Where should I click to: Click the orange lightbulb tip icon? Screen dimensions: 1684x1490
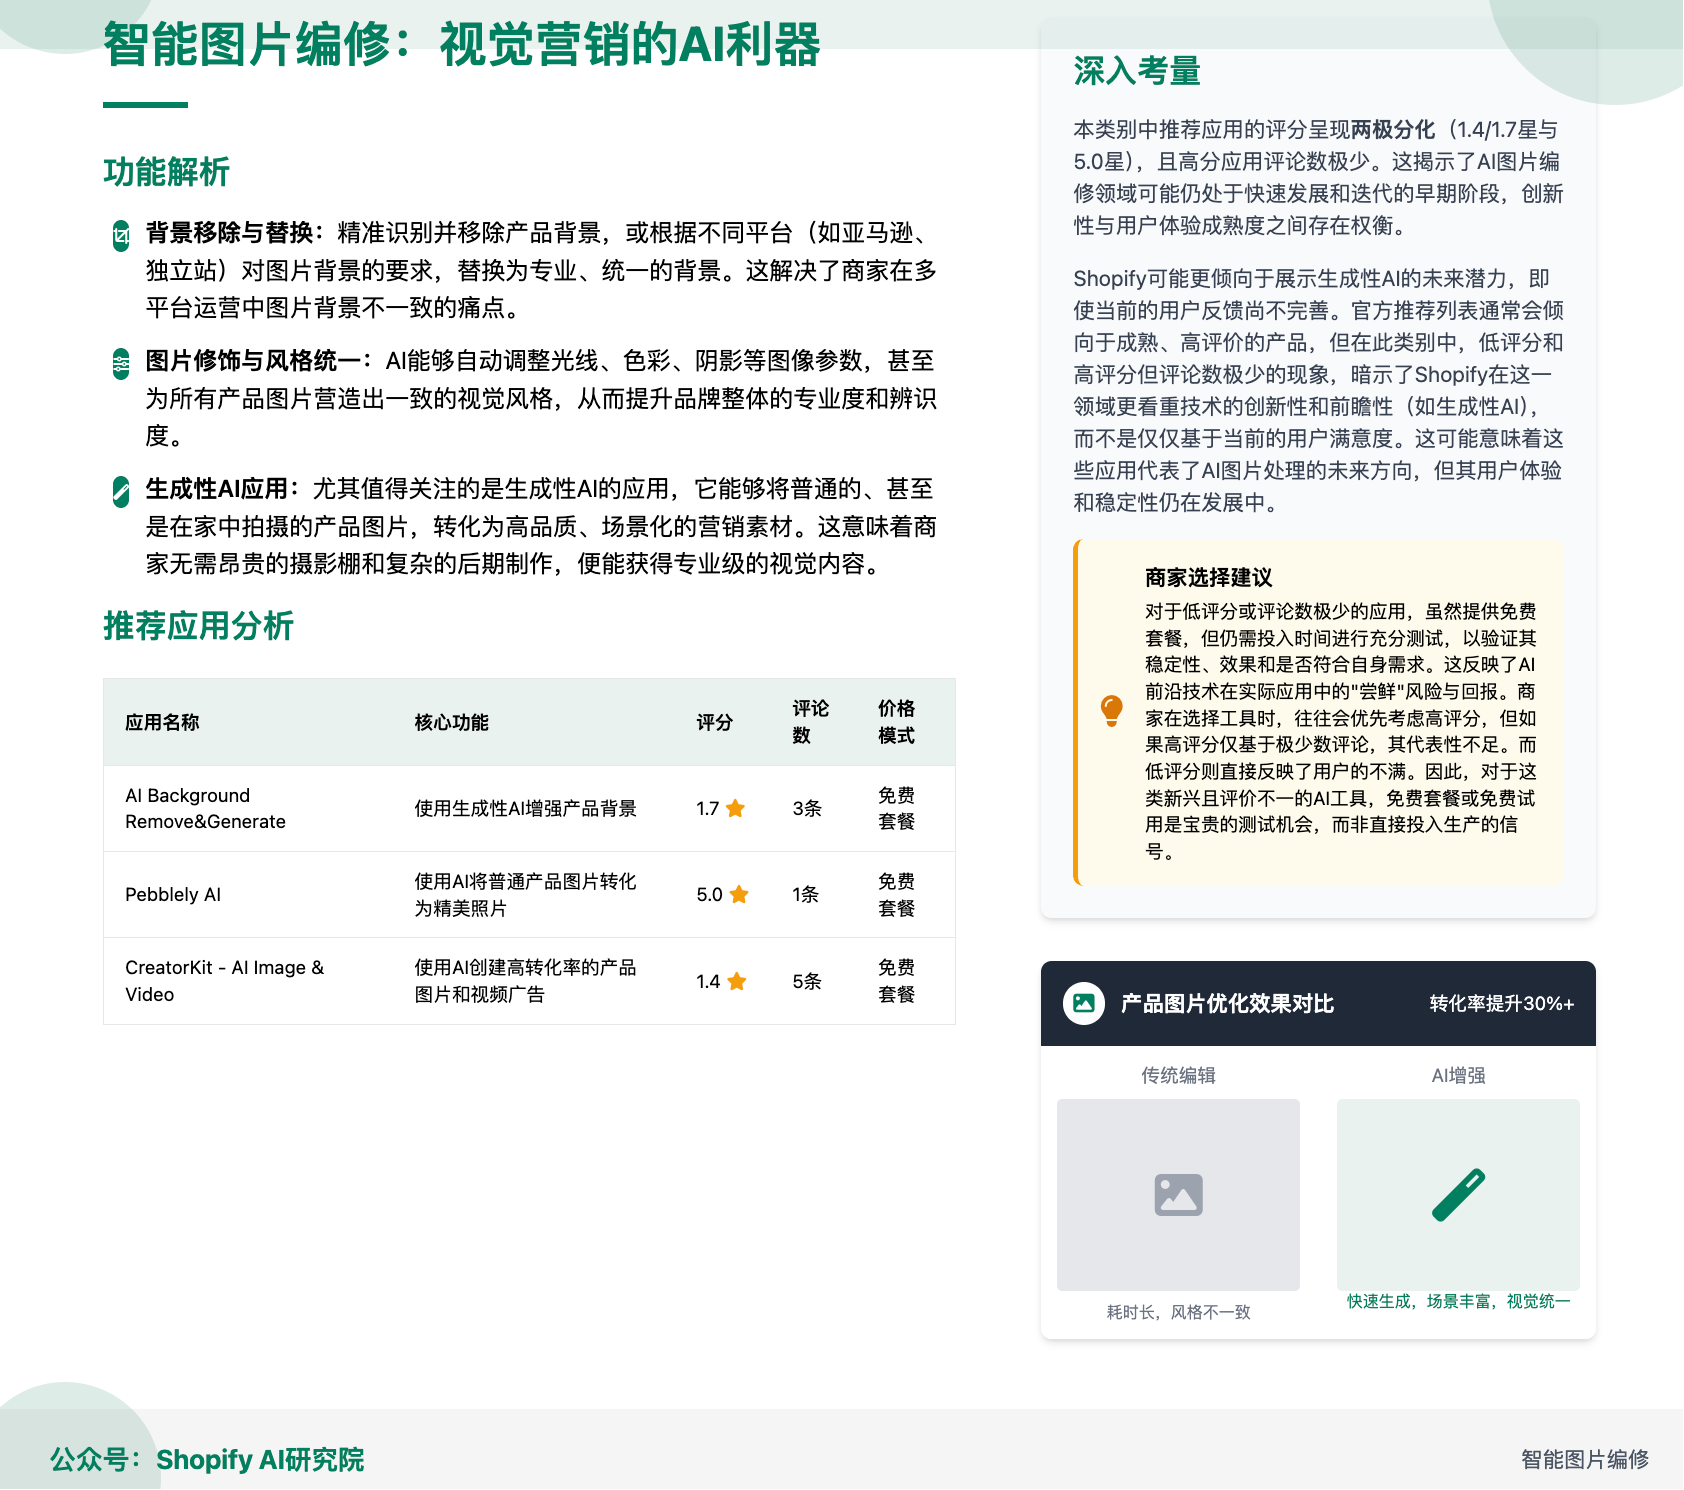1111,711
